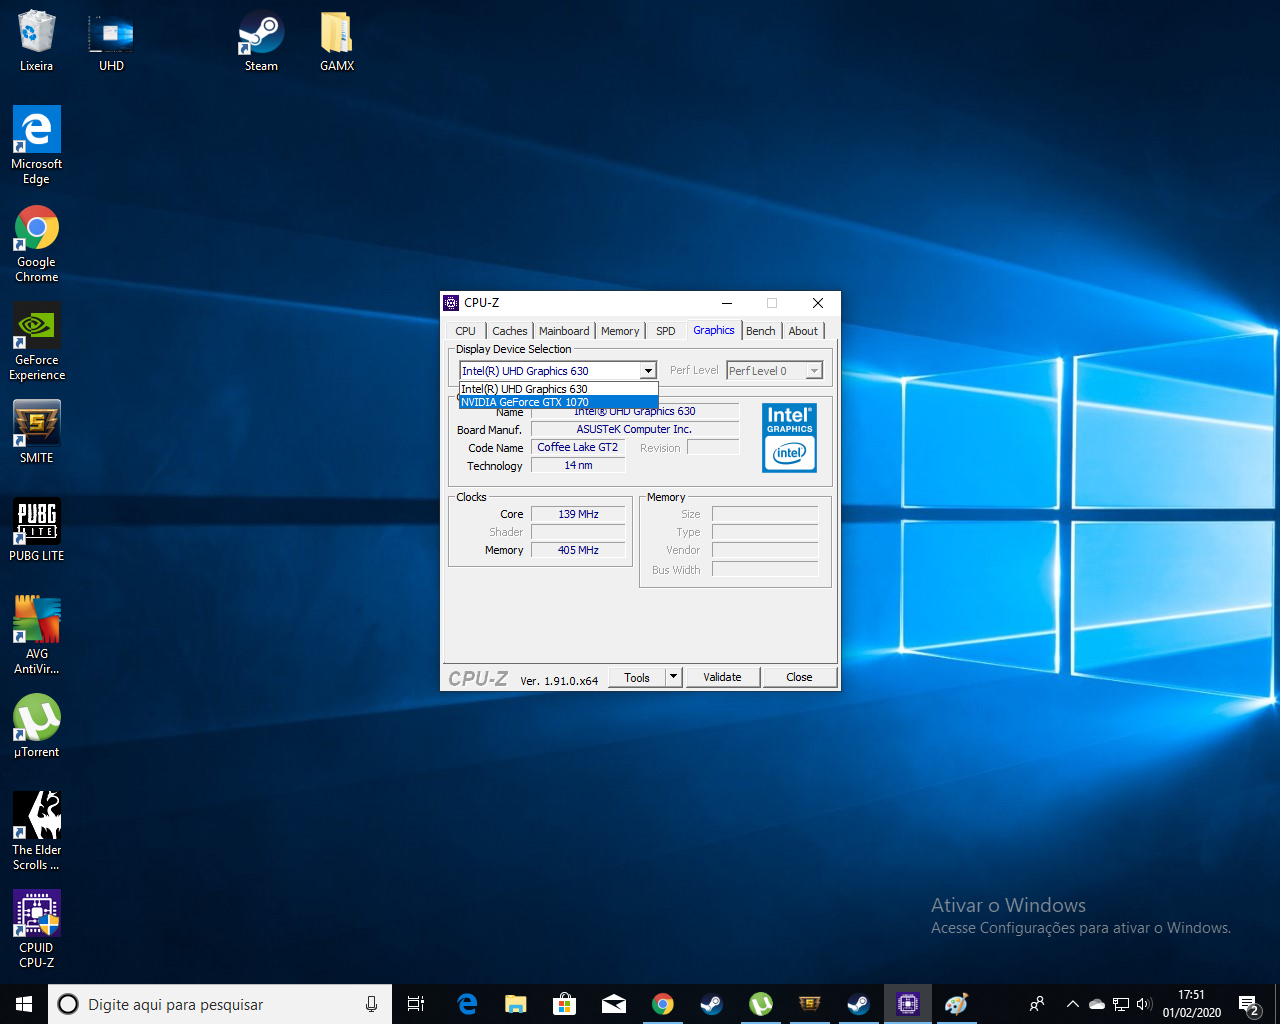Switch to the Mainboard tab
This screenshot has width=1280, height=1024.
coord(564,331)
